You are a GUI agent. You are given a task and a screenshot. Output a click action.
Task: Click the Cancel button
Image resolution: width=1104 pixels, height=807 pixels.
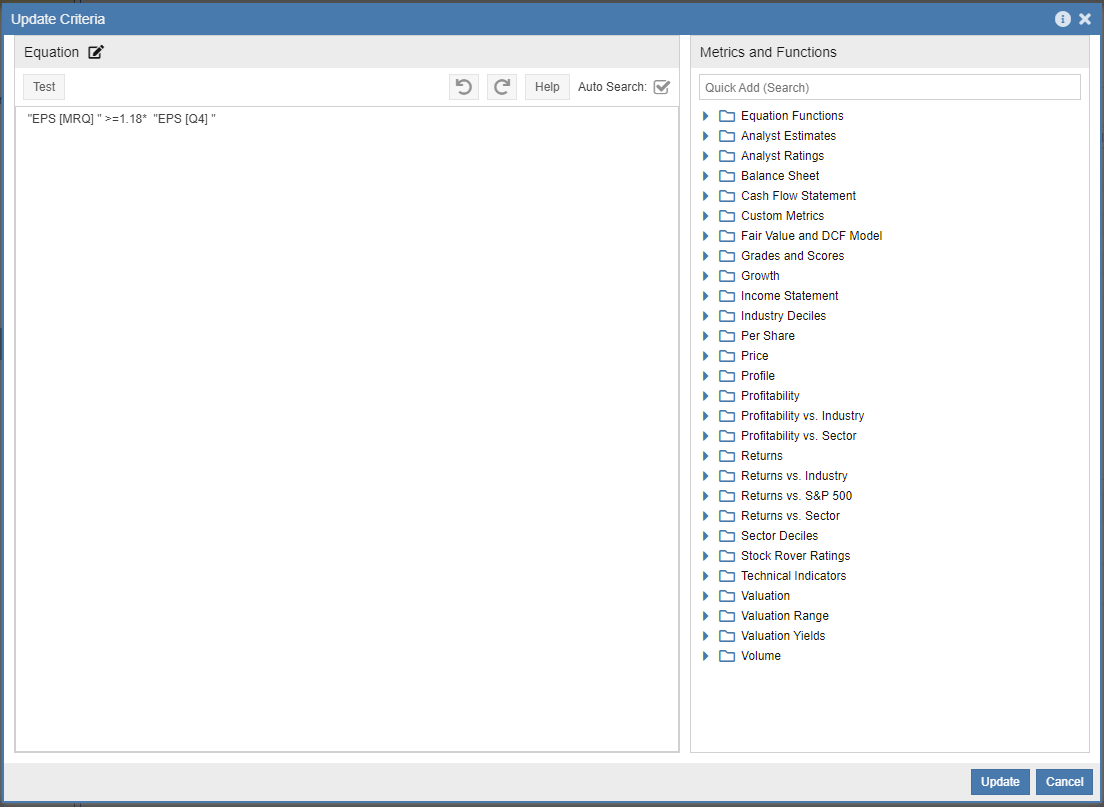(x=1064, y=782)
